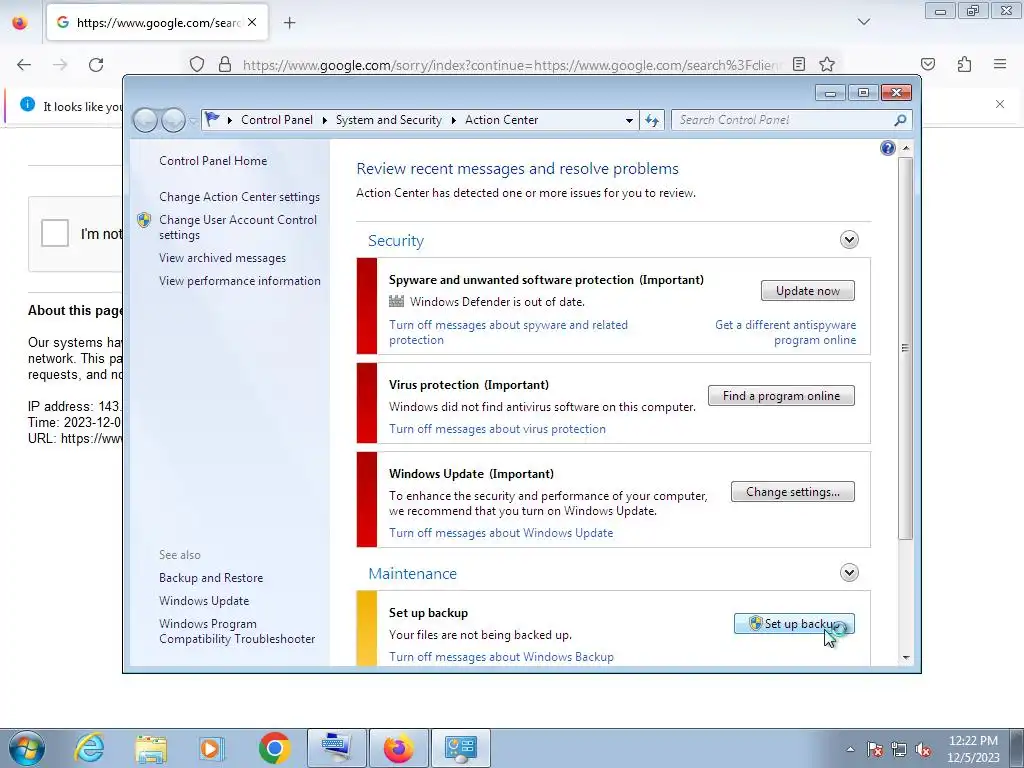Select the Google search Firefox tab
This screenshot has width=1024, height=768.
click(157, 22)
